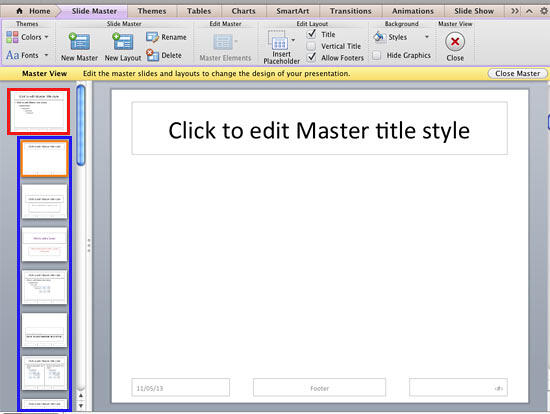Toggle the Allow Footers checkbox
Screen dimensions: 550x414
[311, 57]
